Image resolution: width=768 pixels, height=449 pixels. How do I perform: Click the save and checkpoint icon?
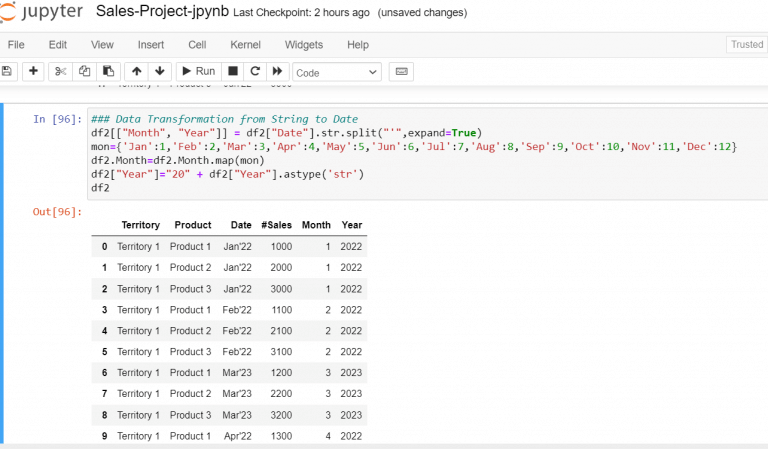point(8,71)
